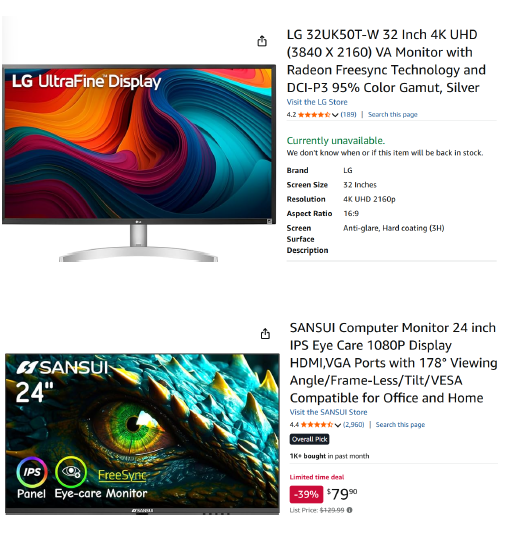Click the $79.90 deal price
The image size is (514, 537).
(342, 494)
